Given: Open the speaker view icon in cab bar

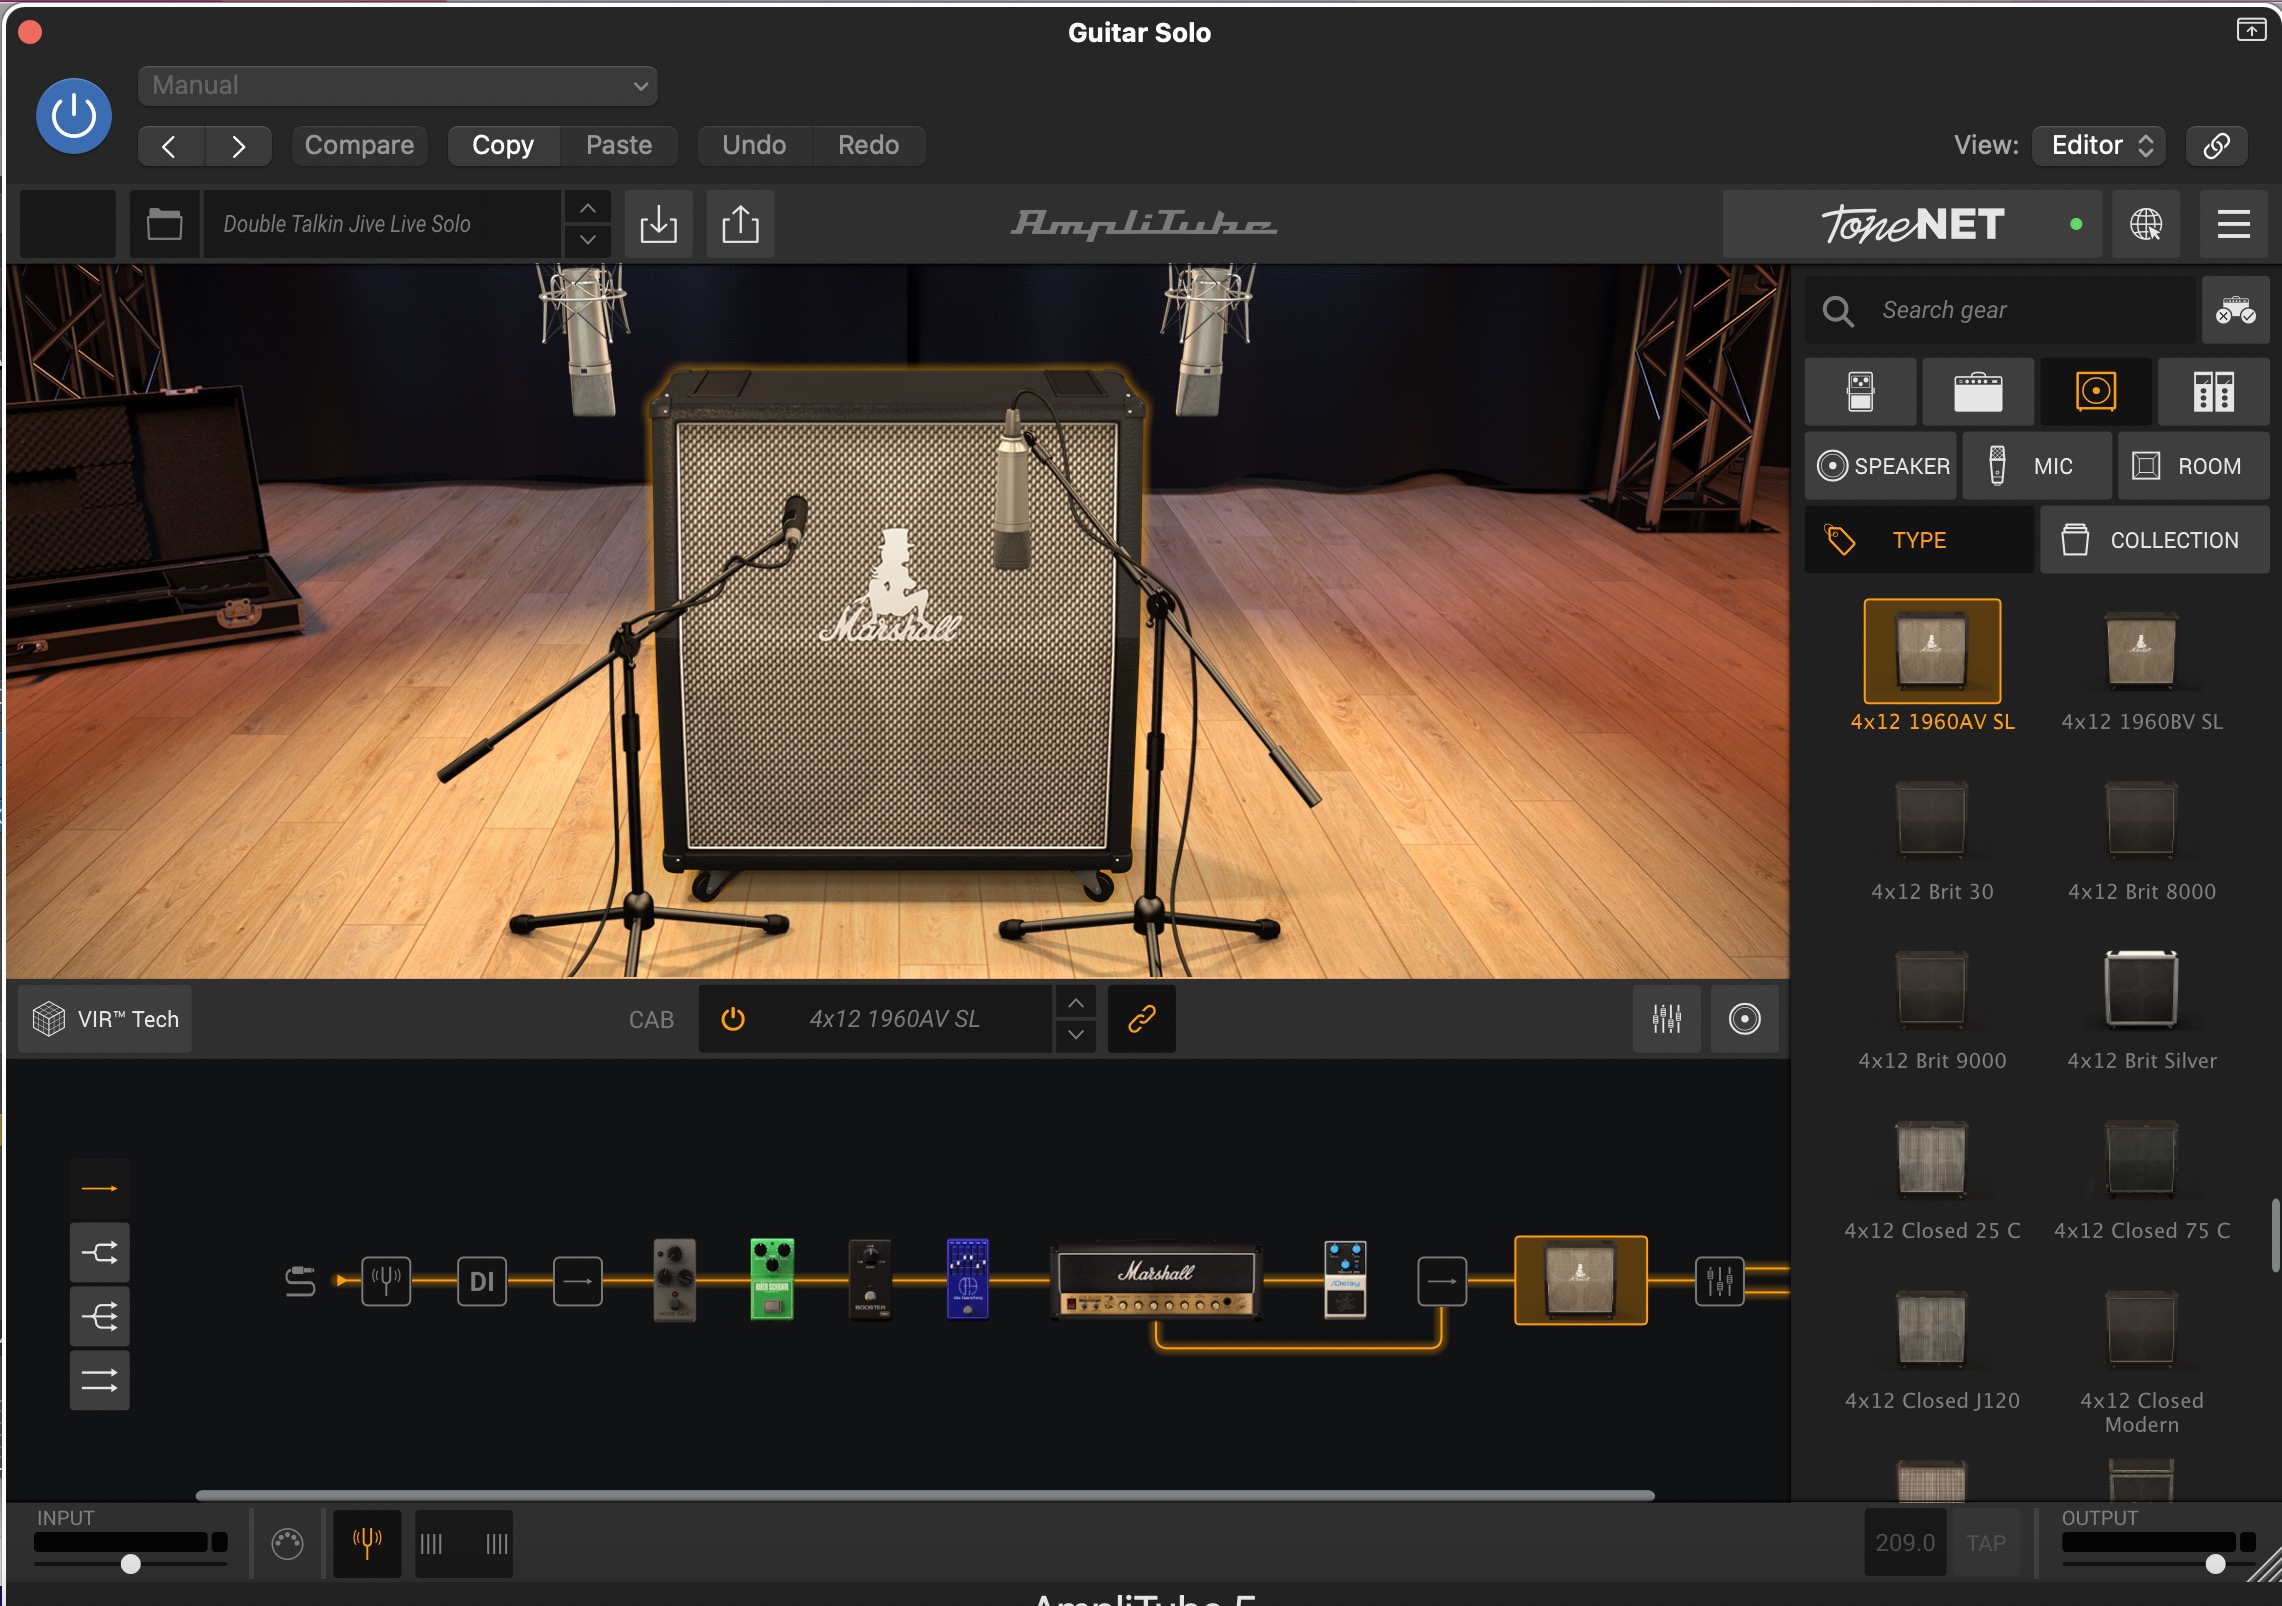Looking at the screenshot, I should 1744,1019.
